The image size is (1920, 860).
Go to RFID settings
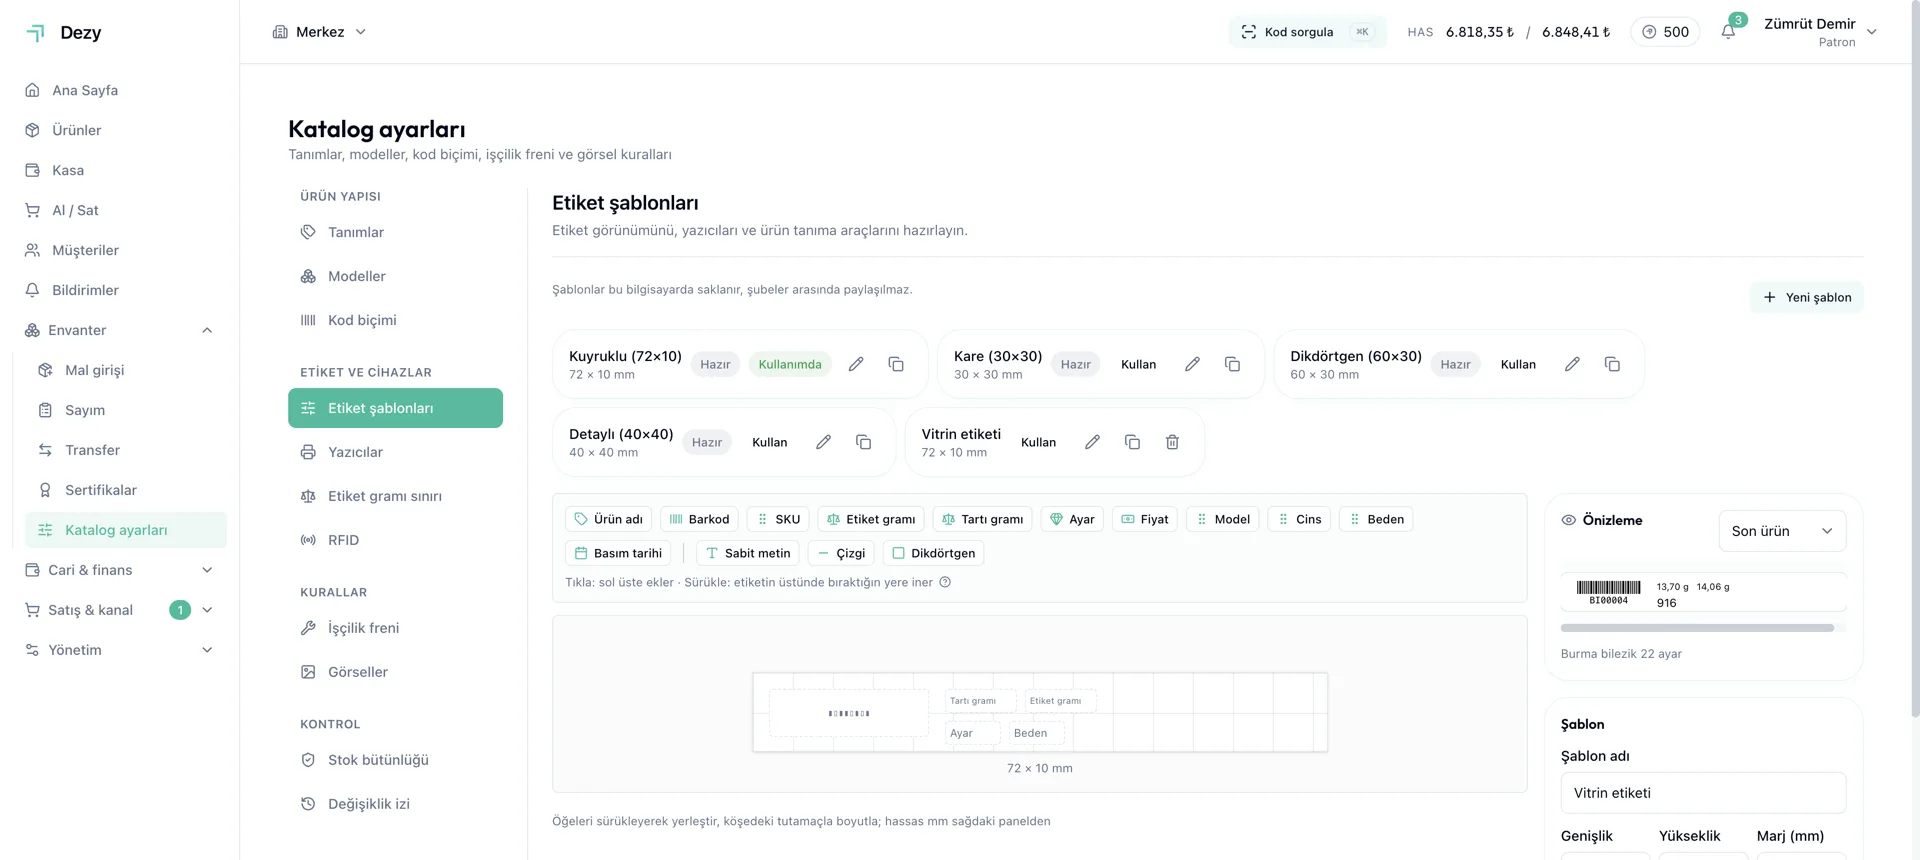395,540
